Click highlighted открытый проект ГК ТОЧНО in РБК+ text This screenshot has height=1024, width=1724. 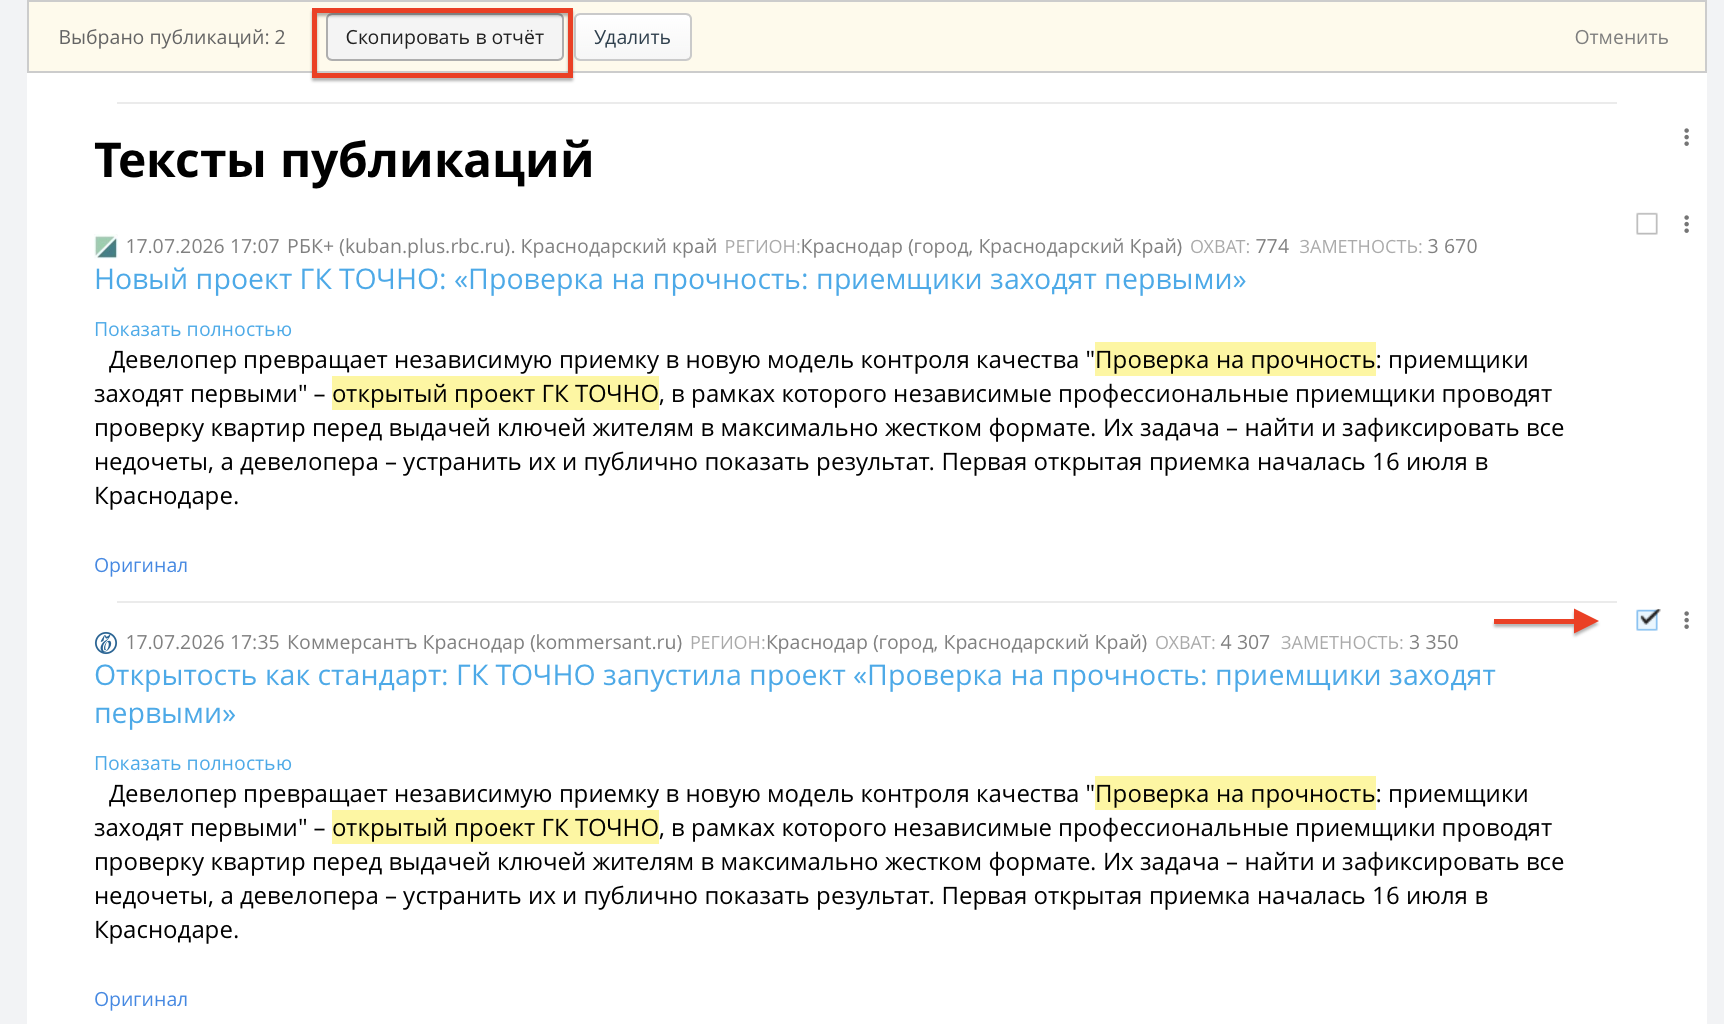pos(495,394)
